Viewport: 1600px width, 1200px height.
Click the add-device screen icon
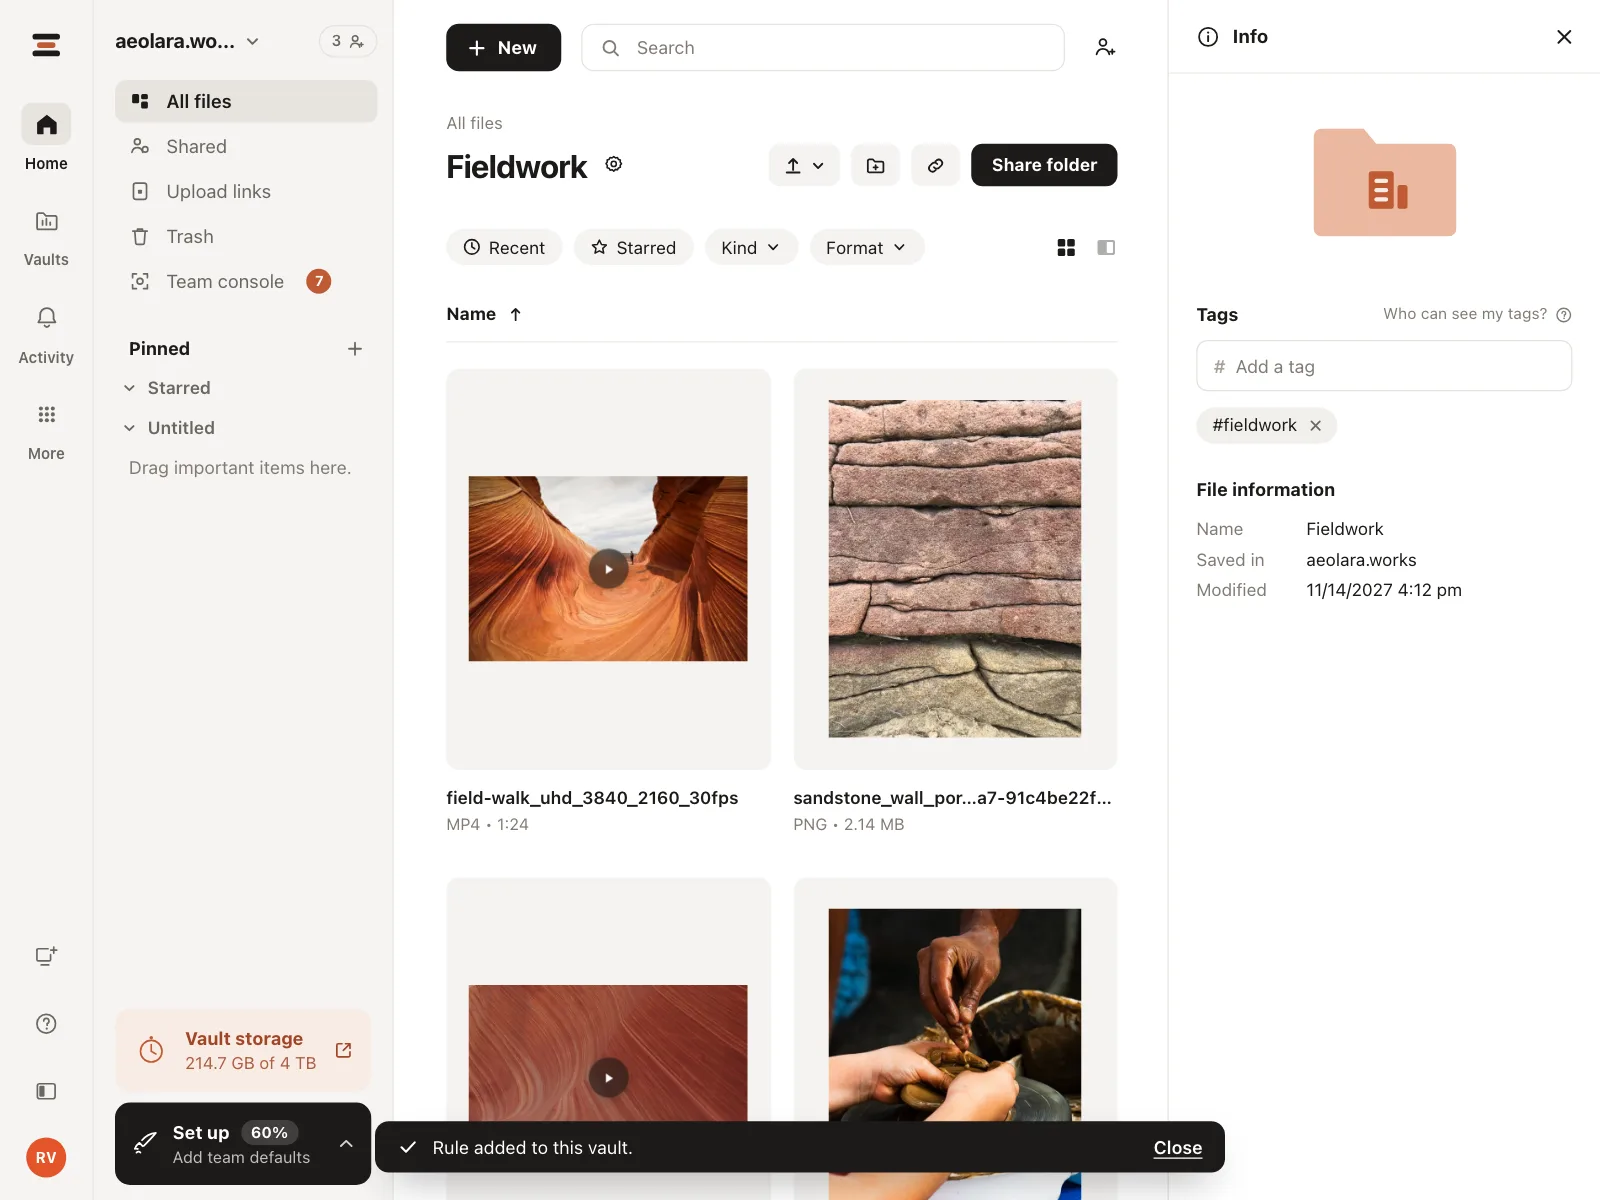point(46,956)
